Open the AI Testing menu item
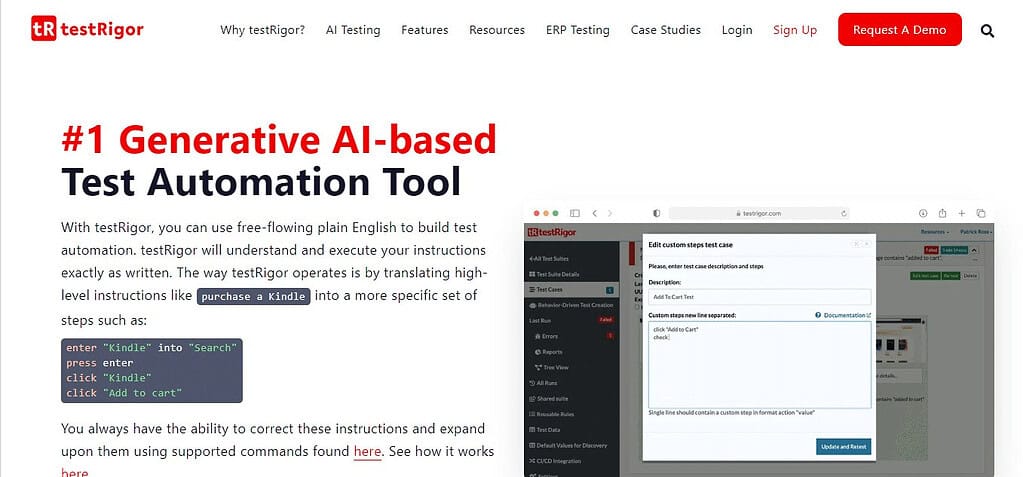 click(353, 30)
